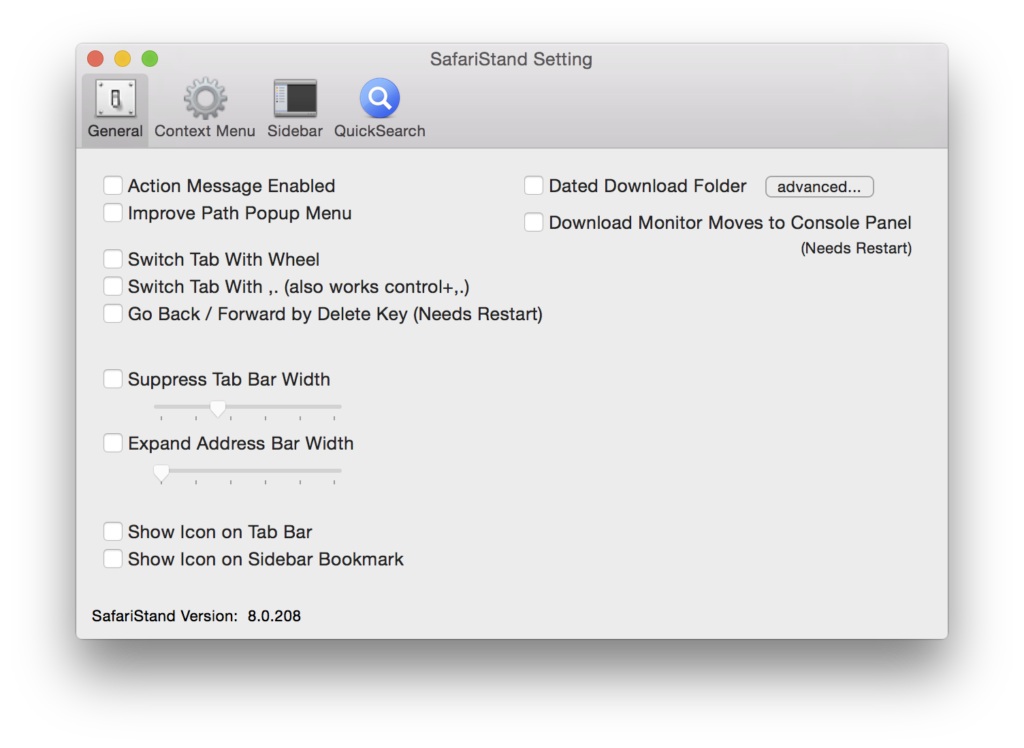Toggle Switch Tab With ,. option
The image size is (1024, 748).
[113, 286]
